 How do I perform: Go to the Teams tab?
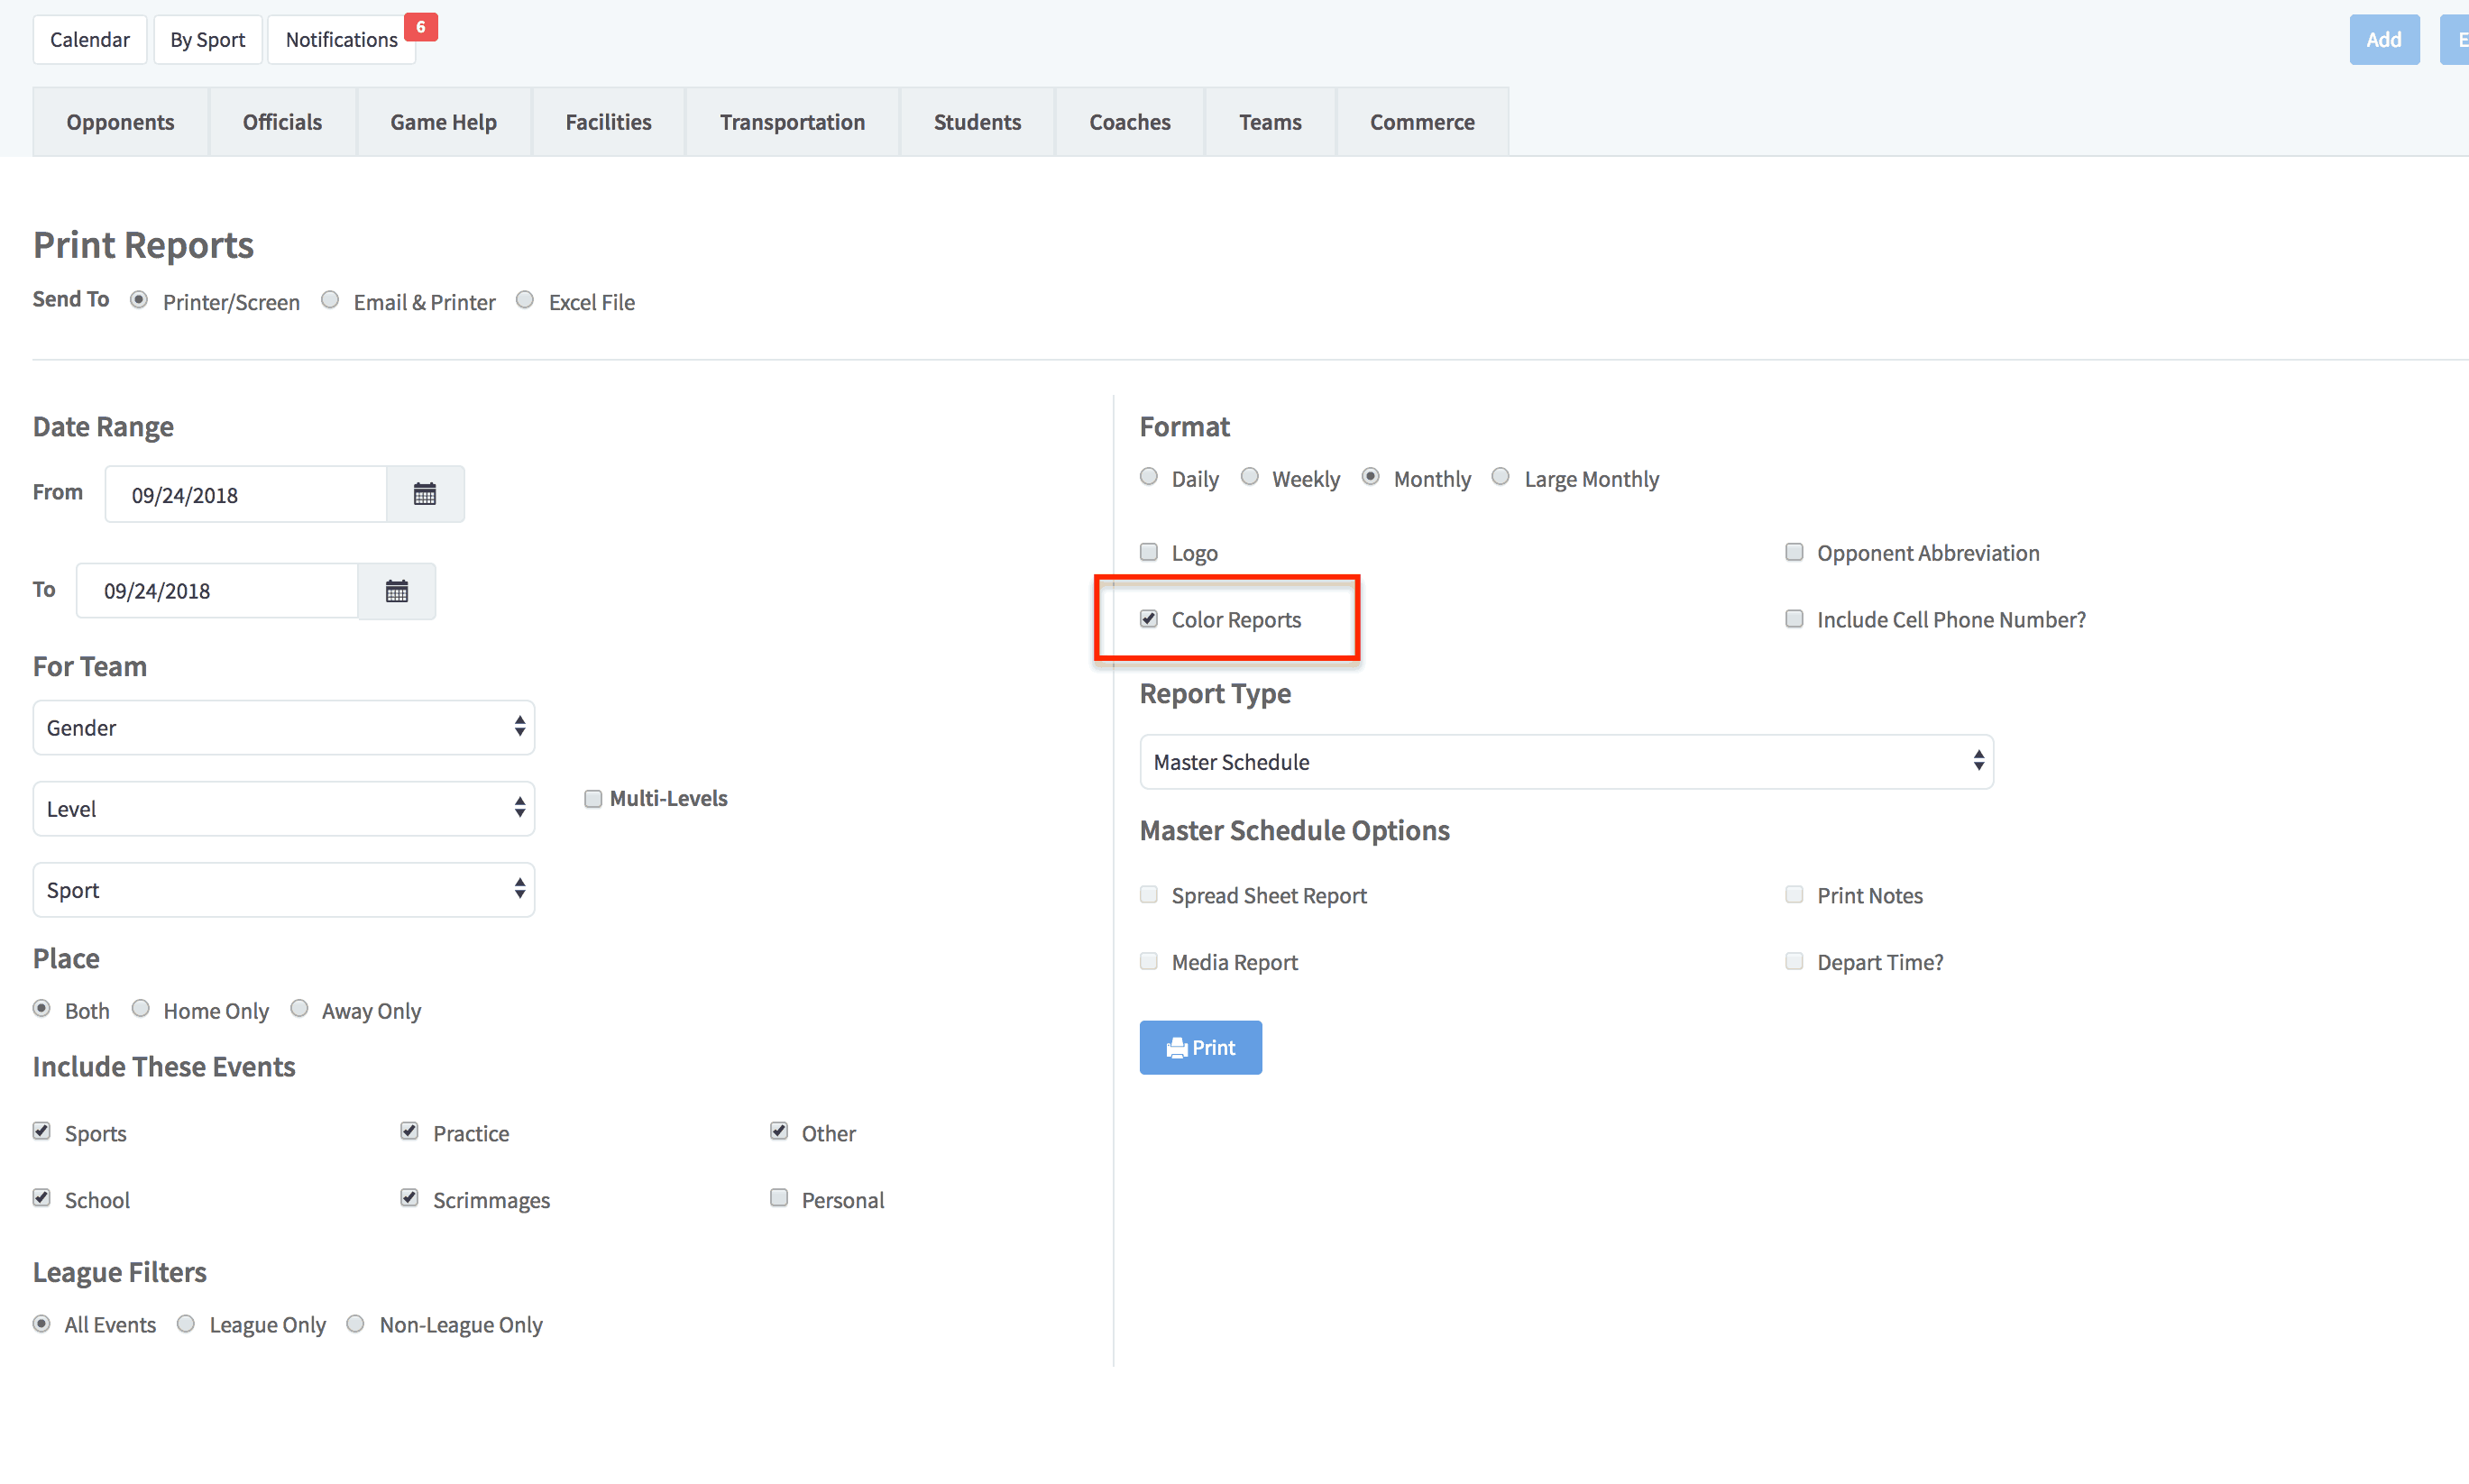coord(1271,122)
